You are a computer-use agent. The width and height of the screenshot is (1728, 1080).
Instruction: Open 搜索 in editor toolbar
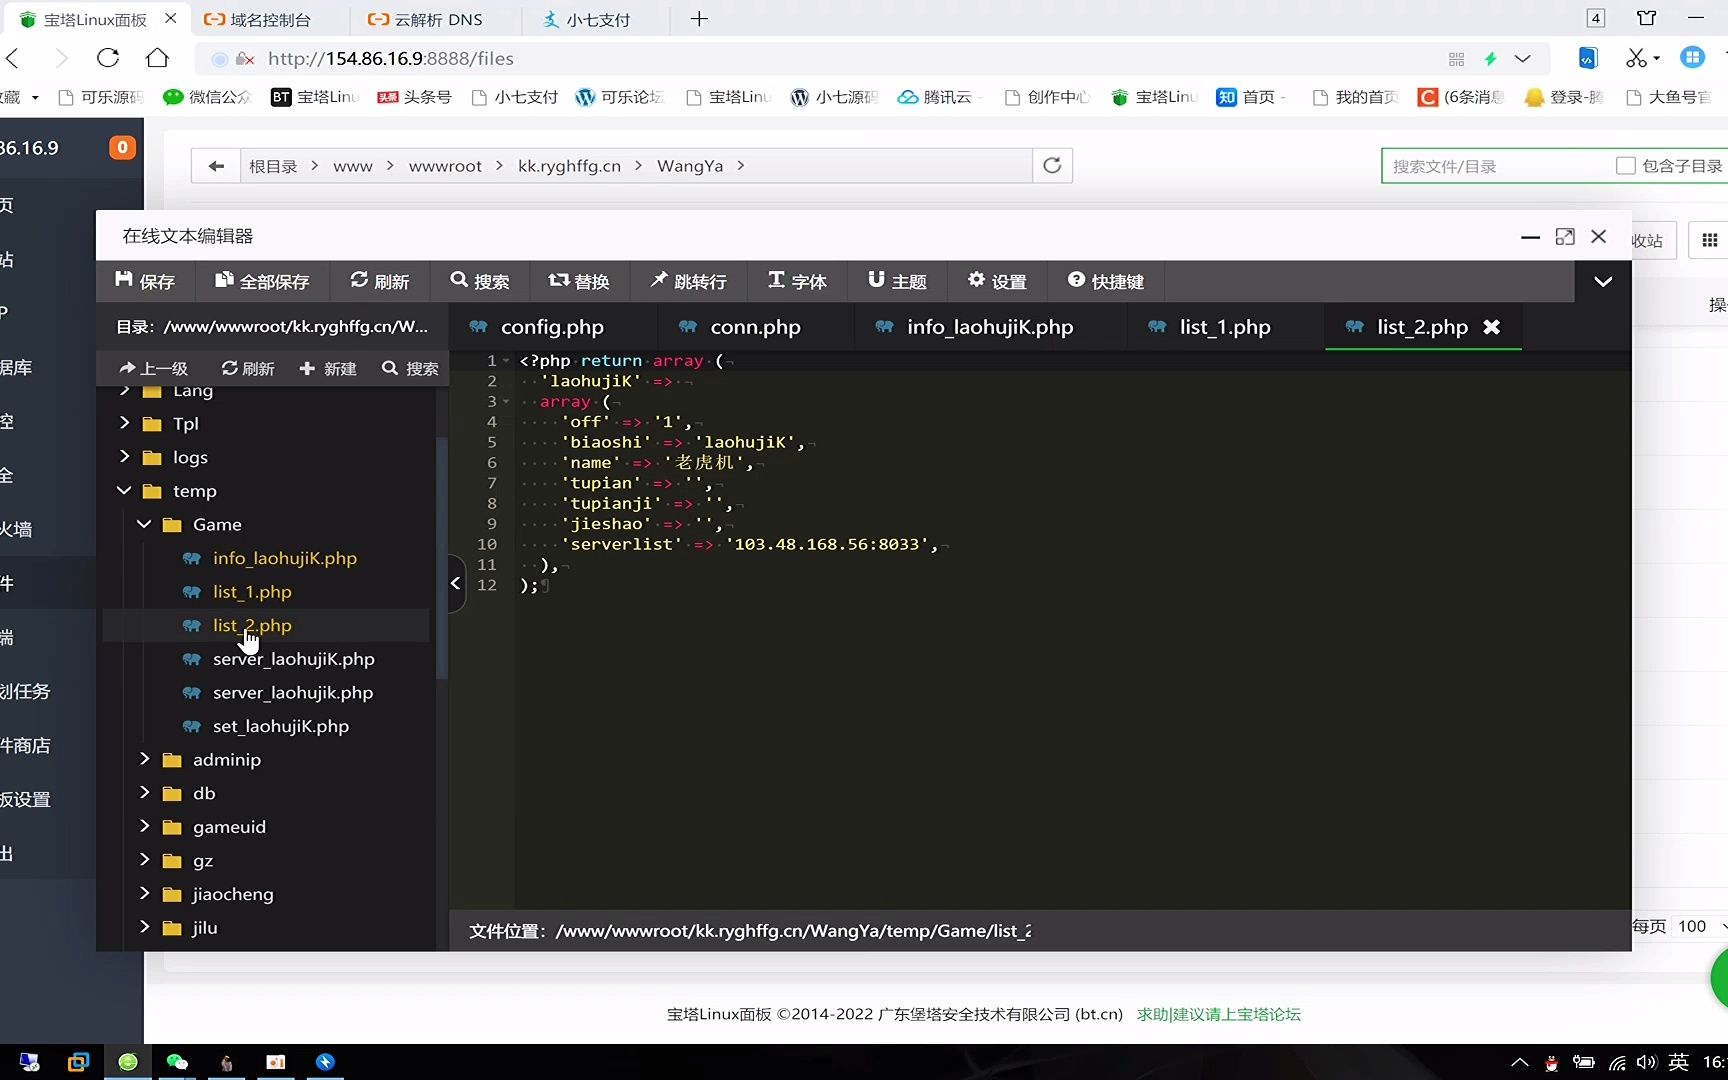pos(480,281)
